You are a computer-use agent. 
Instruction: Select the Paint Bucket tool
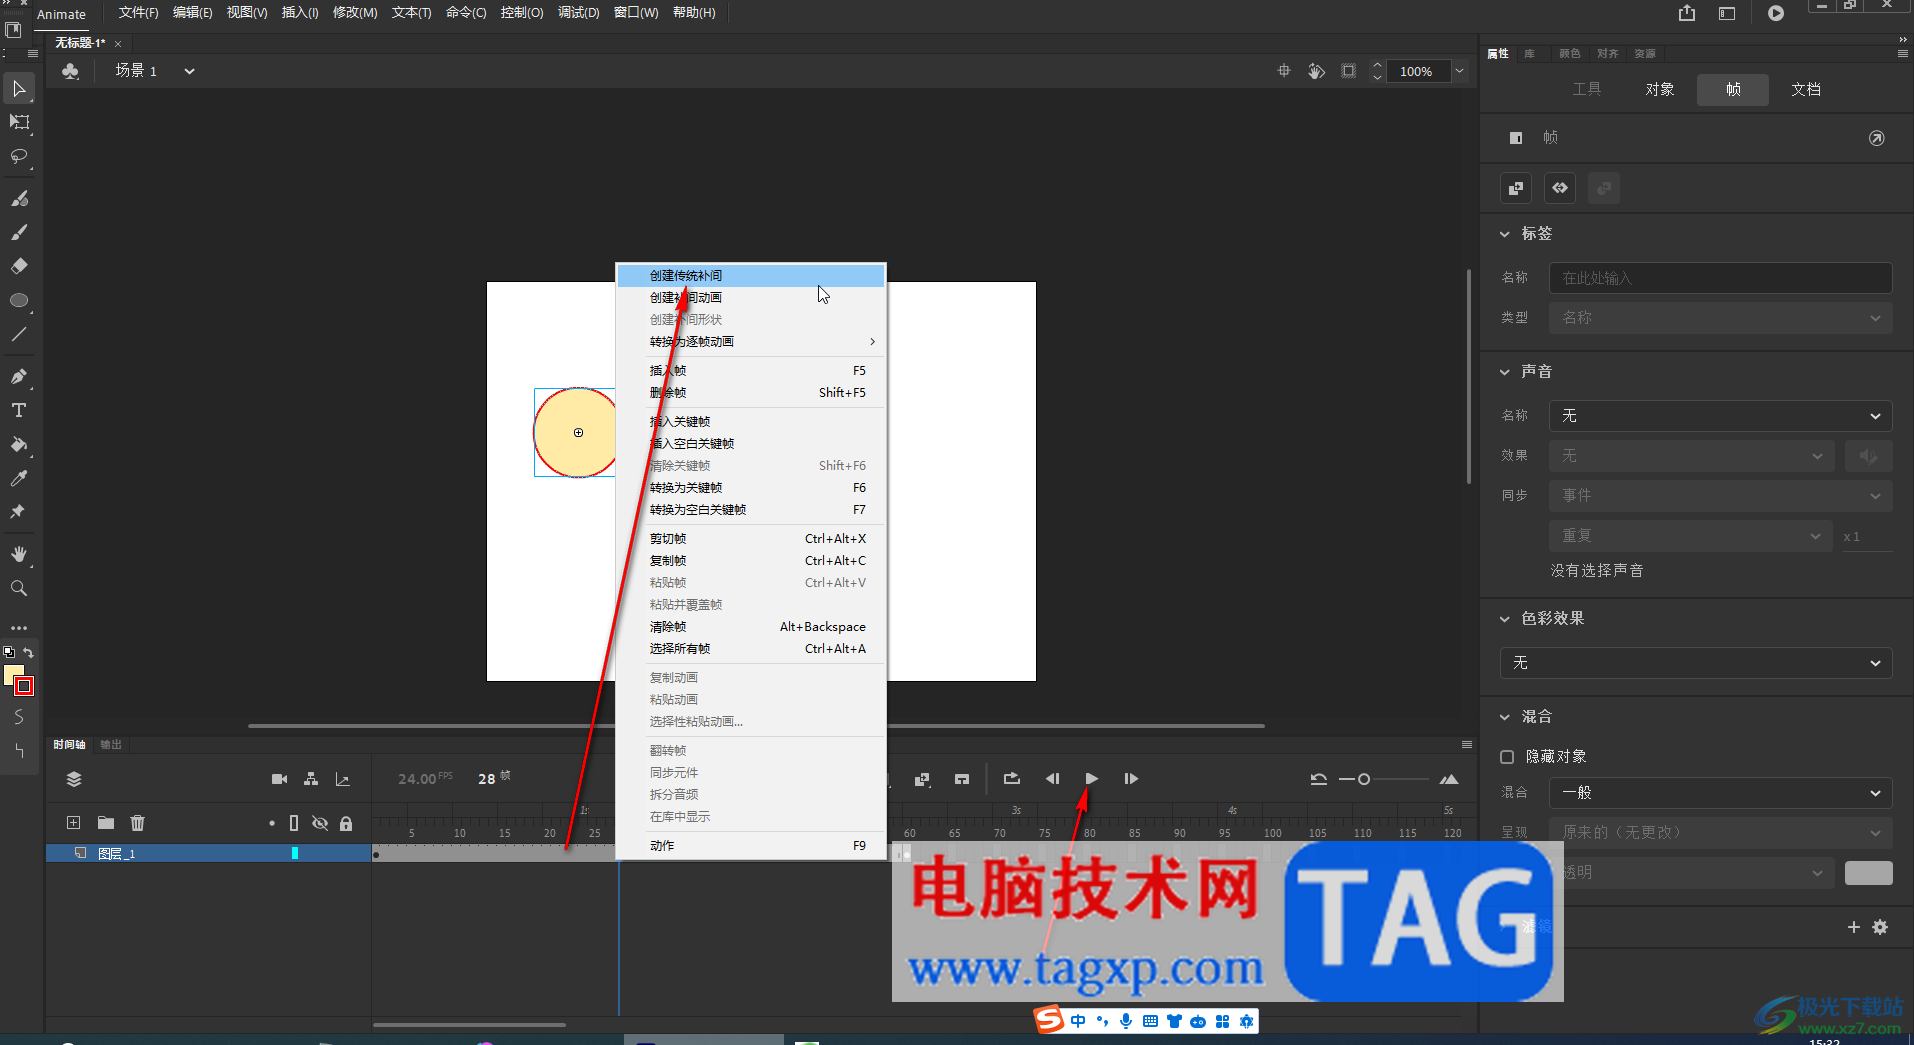(18, 445)
